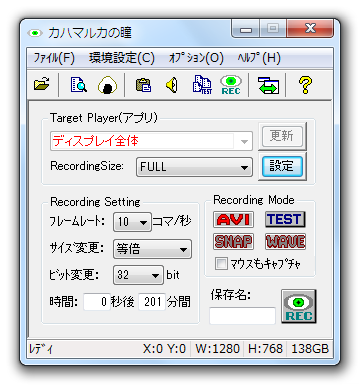Click the window switch green arrow icon
The width and height of the screenshot is (363, 389).
(x=268, y=85)
